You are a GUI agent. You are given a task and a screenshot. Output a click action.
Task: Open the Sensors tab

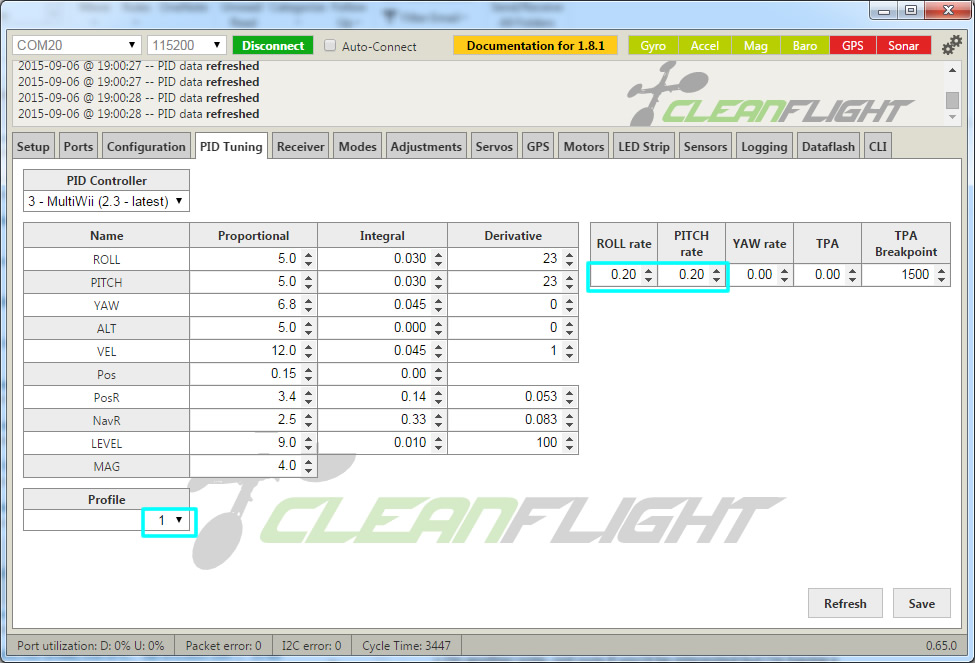point(705,147)
